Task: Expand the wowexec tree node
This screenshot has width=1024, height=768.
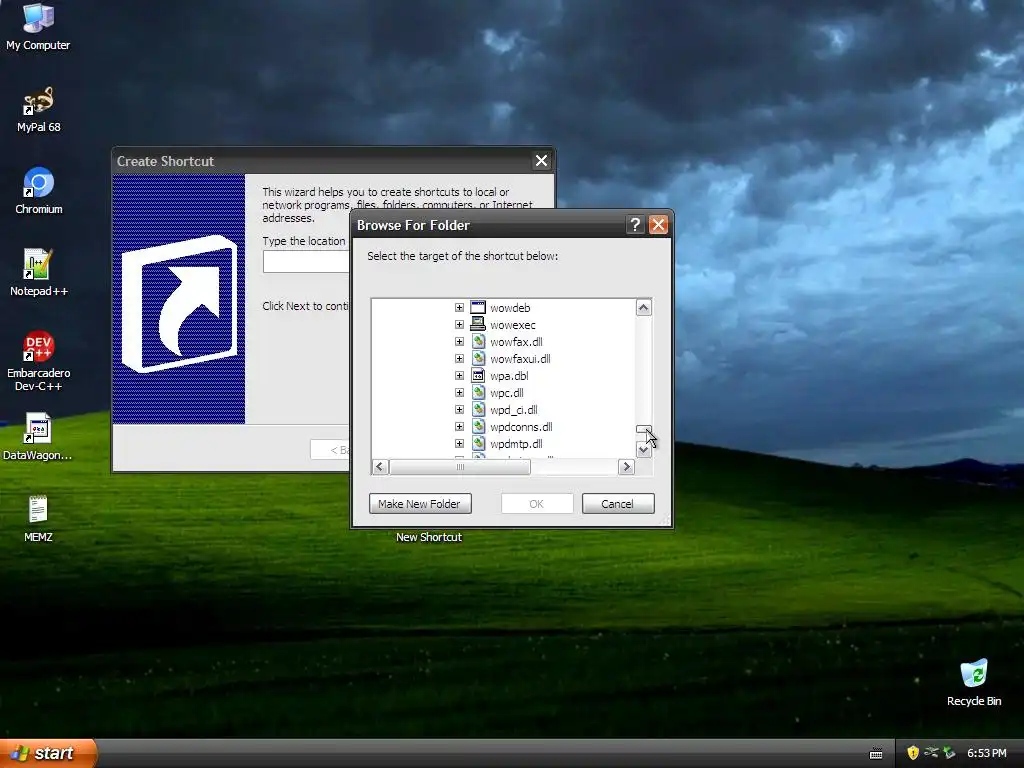Action: pyautogui.click(x=459, y=325)
